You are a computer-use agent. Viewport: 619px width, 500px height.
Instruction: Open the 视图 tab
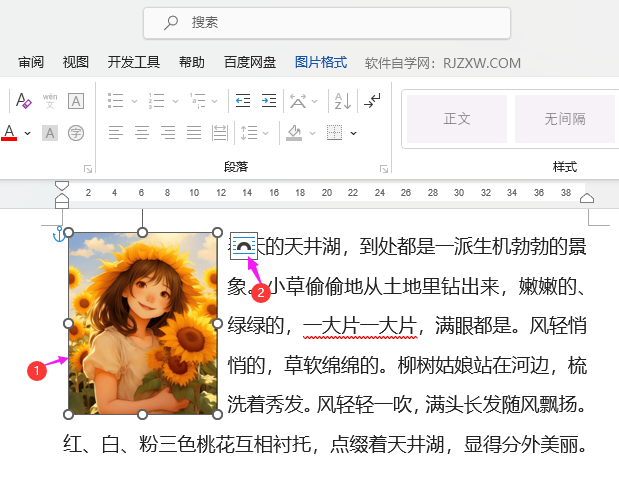pyautogui.click(x=75, y=62)
